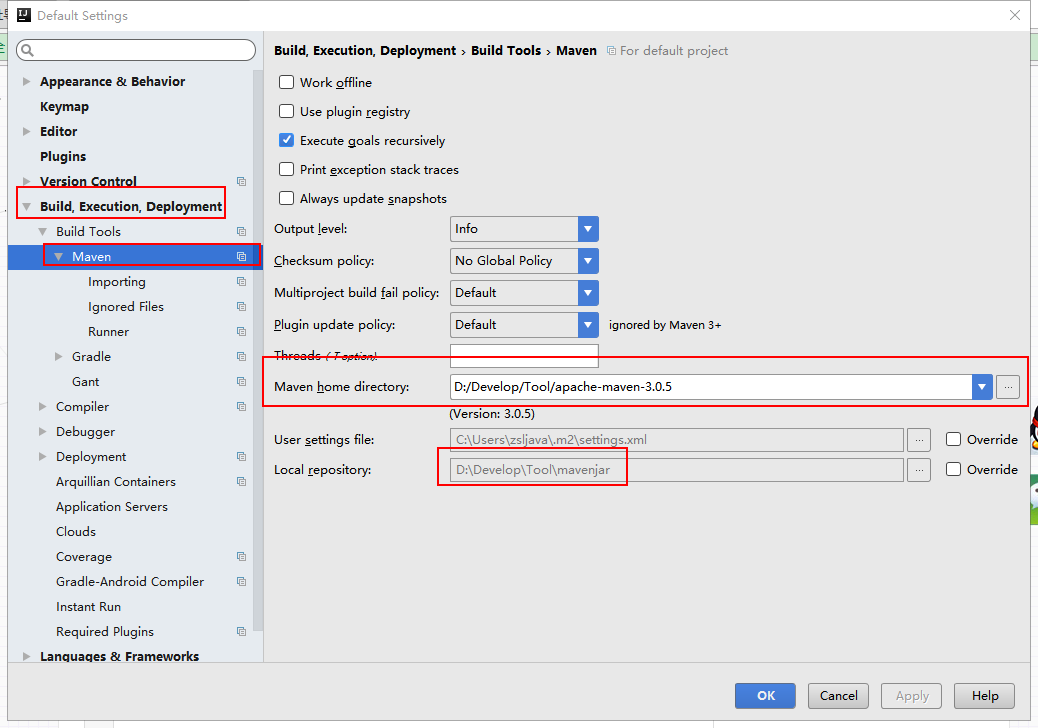Click the settings search field

point(136,50)
